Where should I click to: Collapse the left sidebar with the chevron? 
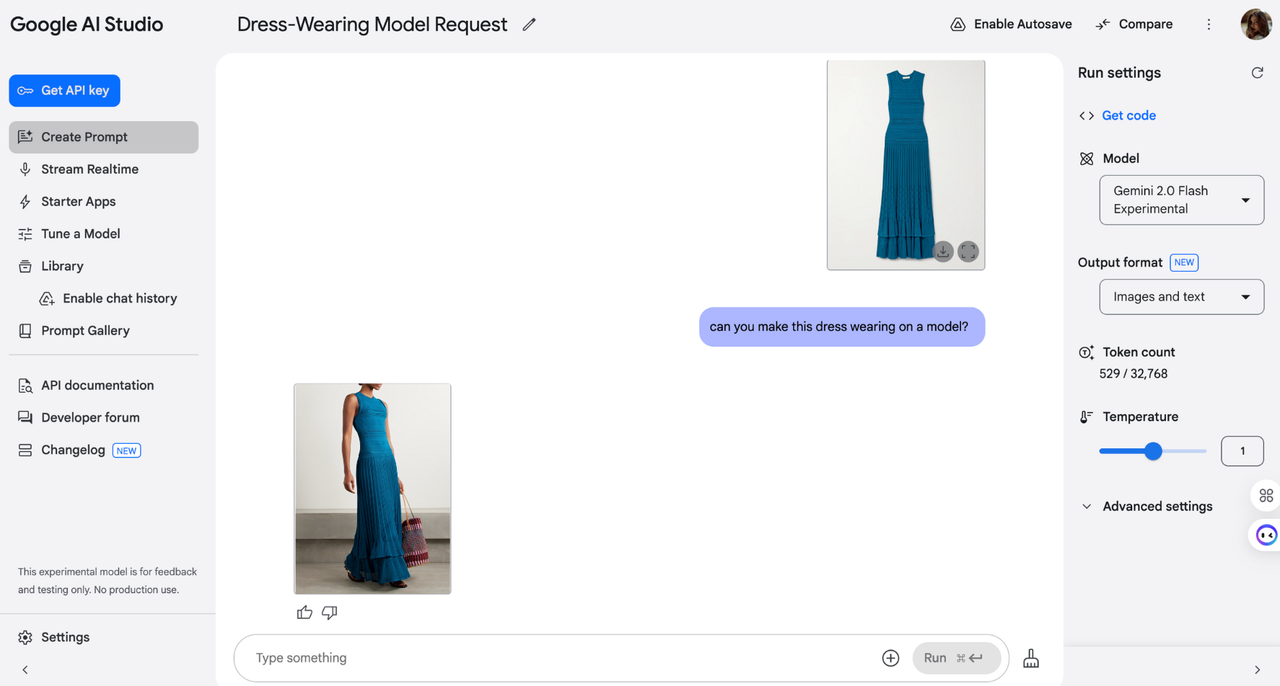(25, 670)
